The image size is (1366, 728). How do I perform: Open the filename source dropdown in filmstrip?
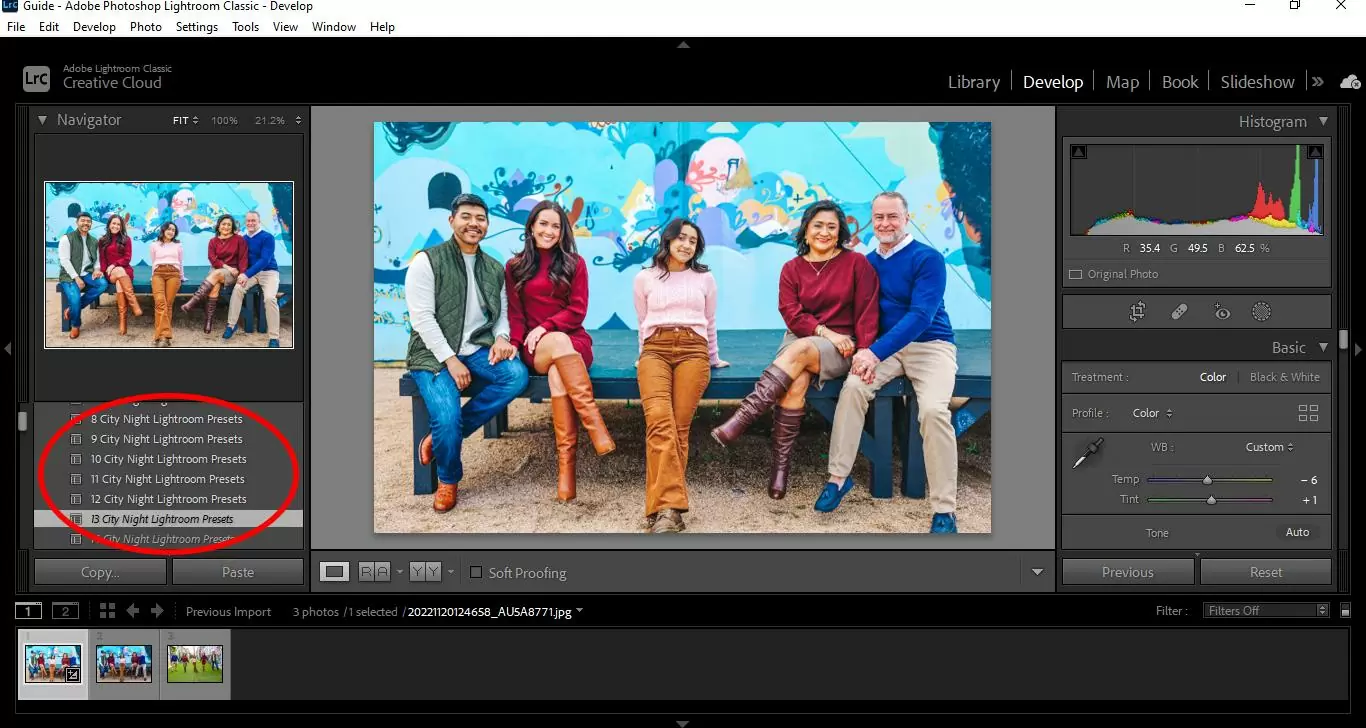579,611
